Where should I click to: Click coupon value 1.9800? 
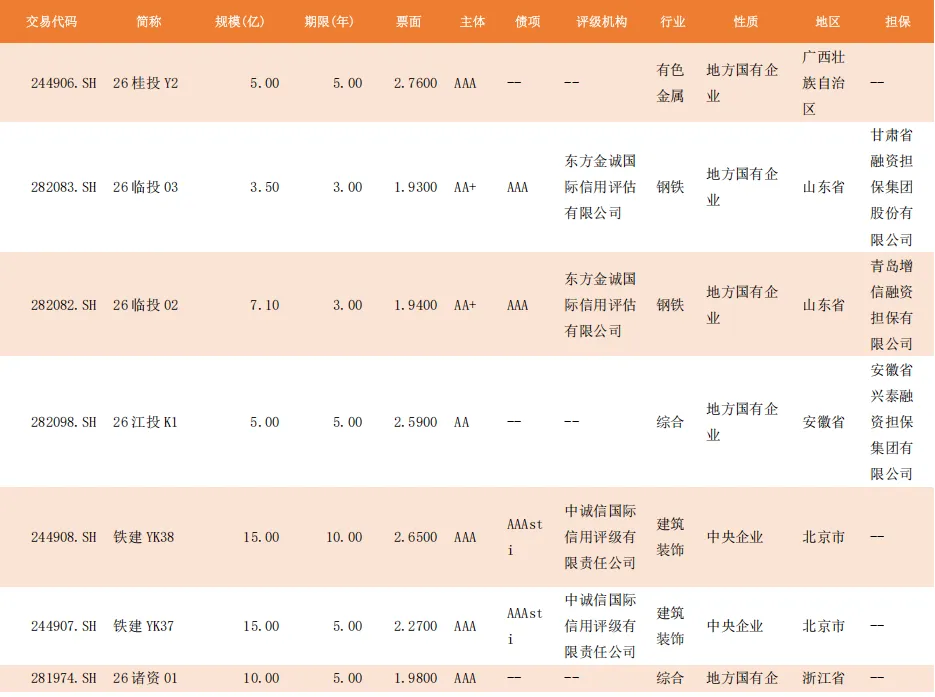click(x=416, y=679)
